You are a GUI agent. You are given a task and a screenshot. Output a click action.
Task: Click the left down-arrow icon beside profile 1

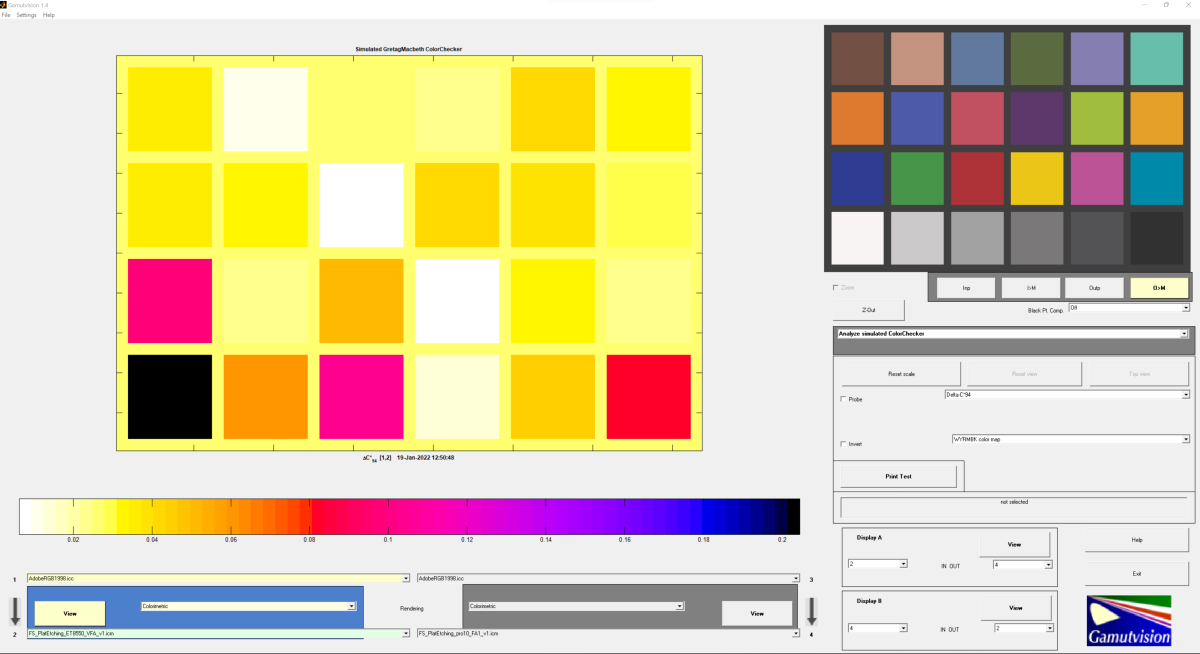(15, 609)
